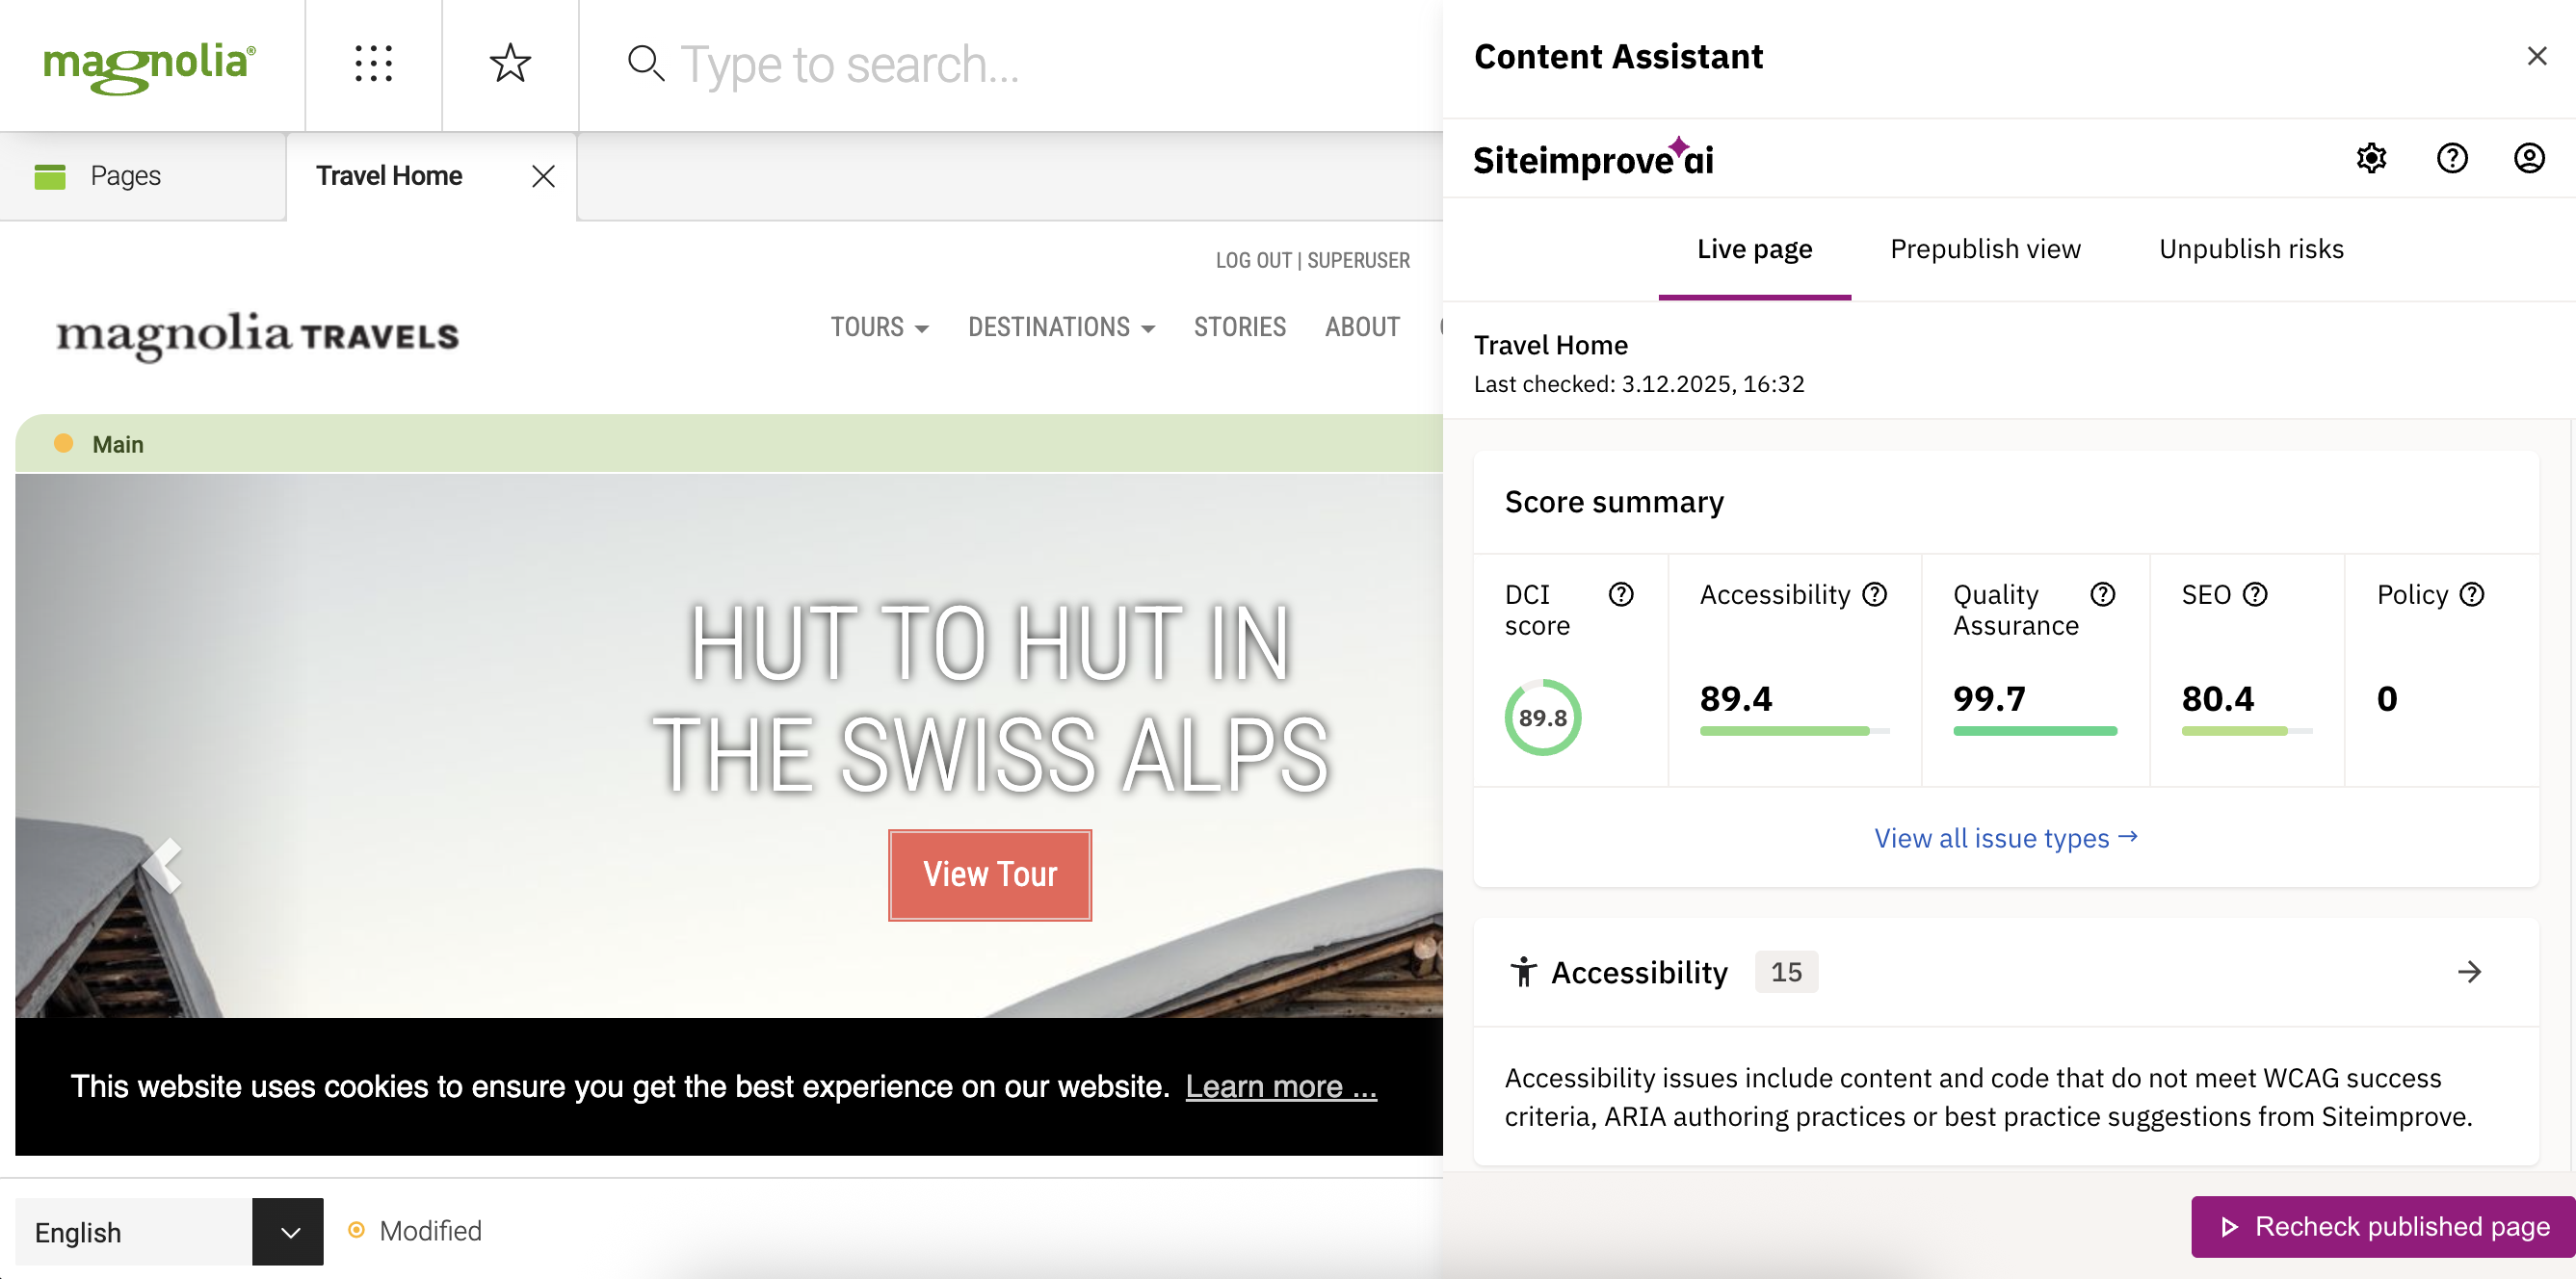Open the TOURS dropdown menu
Screen dimensions: 2576x1279
[x=879, y=327]
